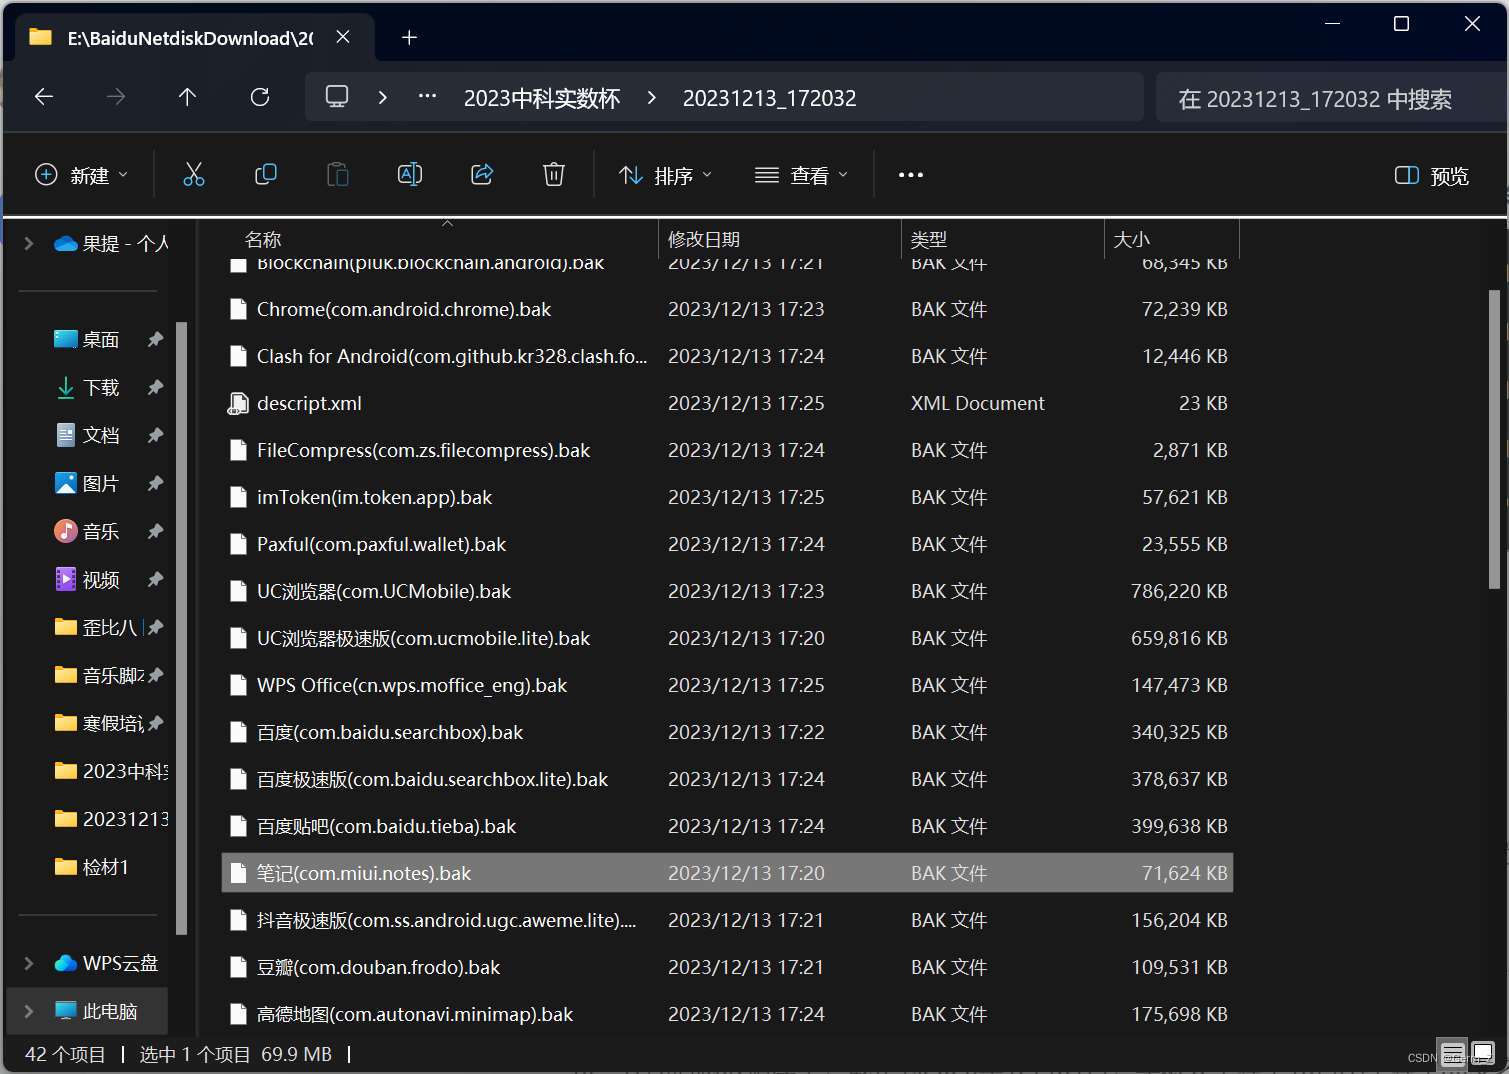Viewport: 1509px width, 1074px height.
Task: Open the See more three-dots menu
Action: tap(911, 175)
